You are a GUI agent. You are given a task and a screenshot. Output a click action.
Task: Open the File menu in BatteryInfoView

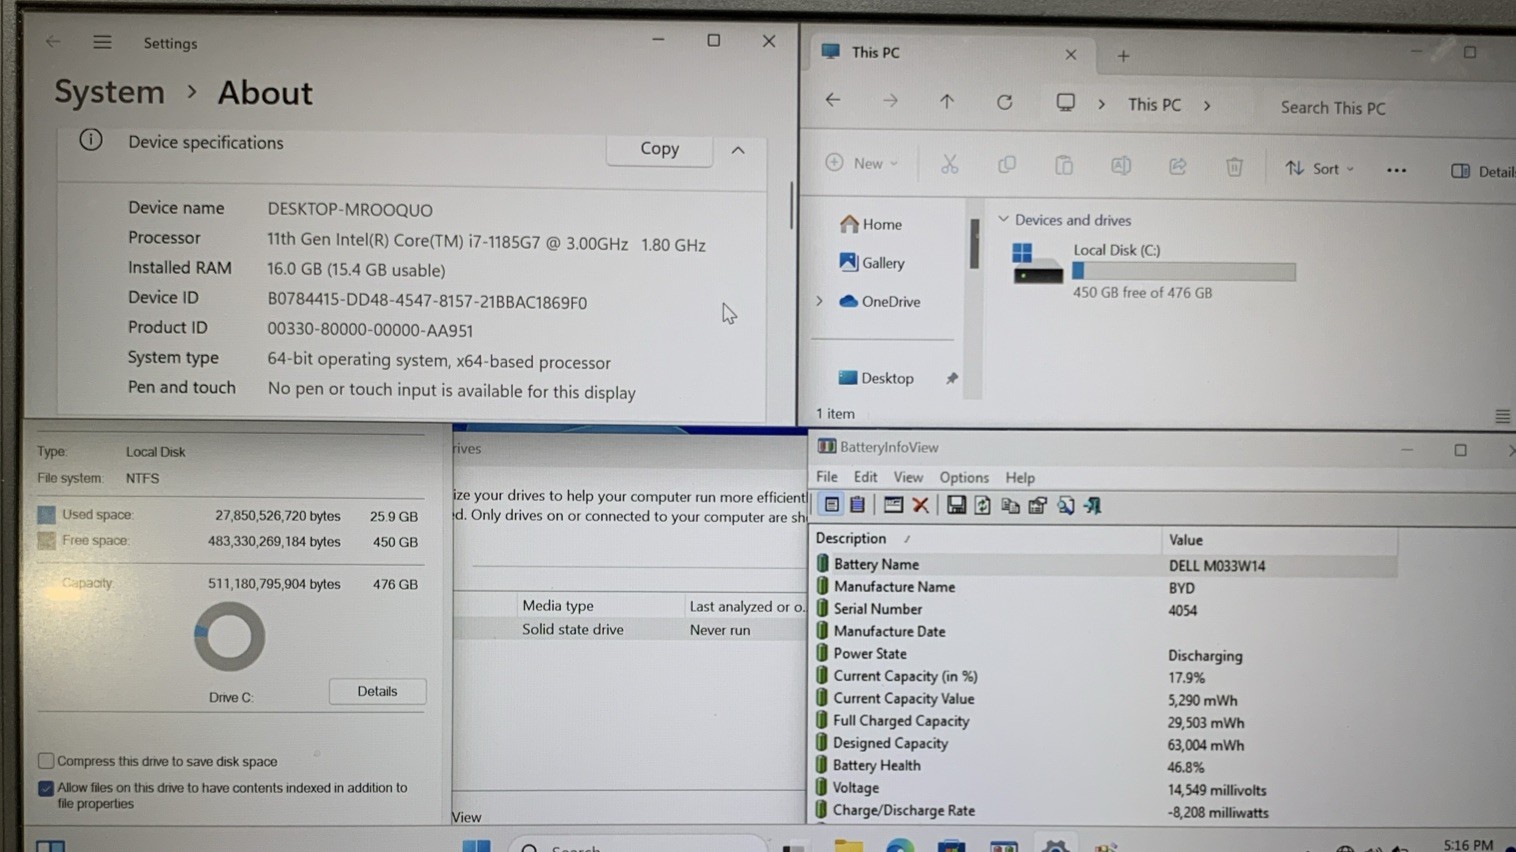pos(826,477)
